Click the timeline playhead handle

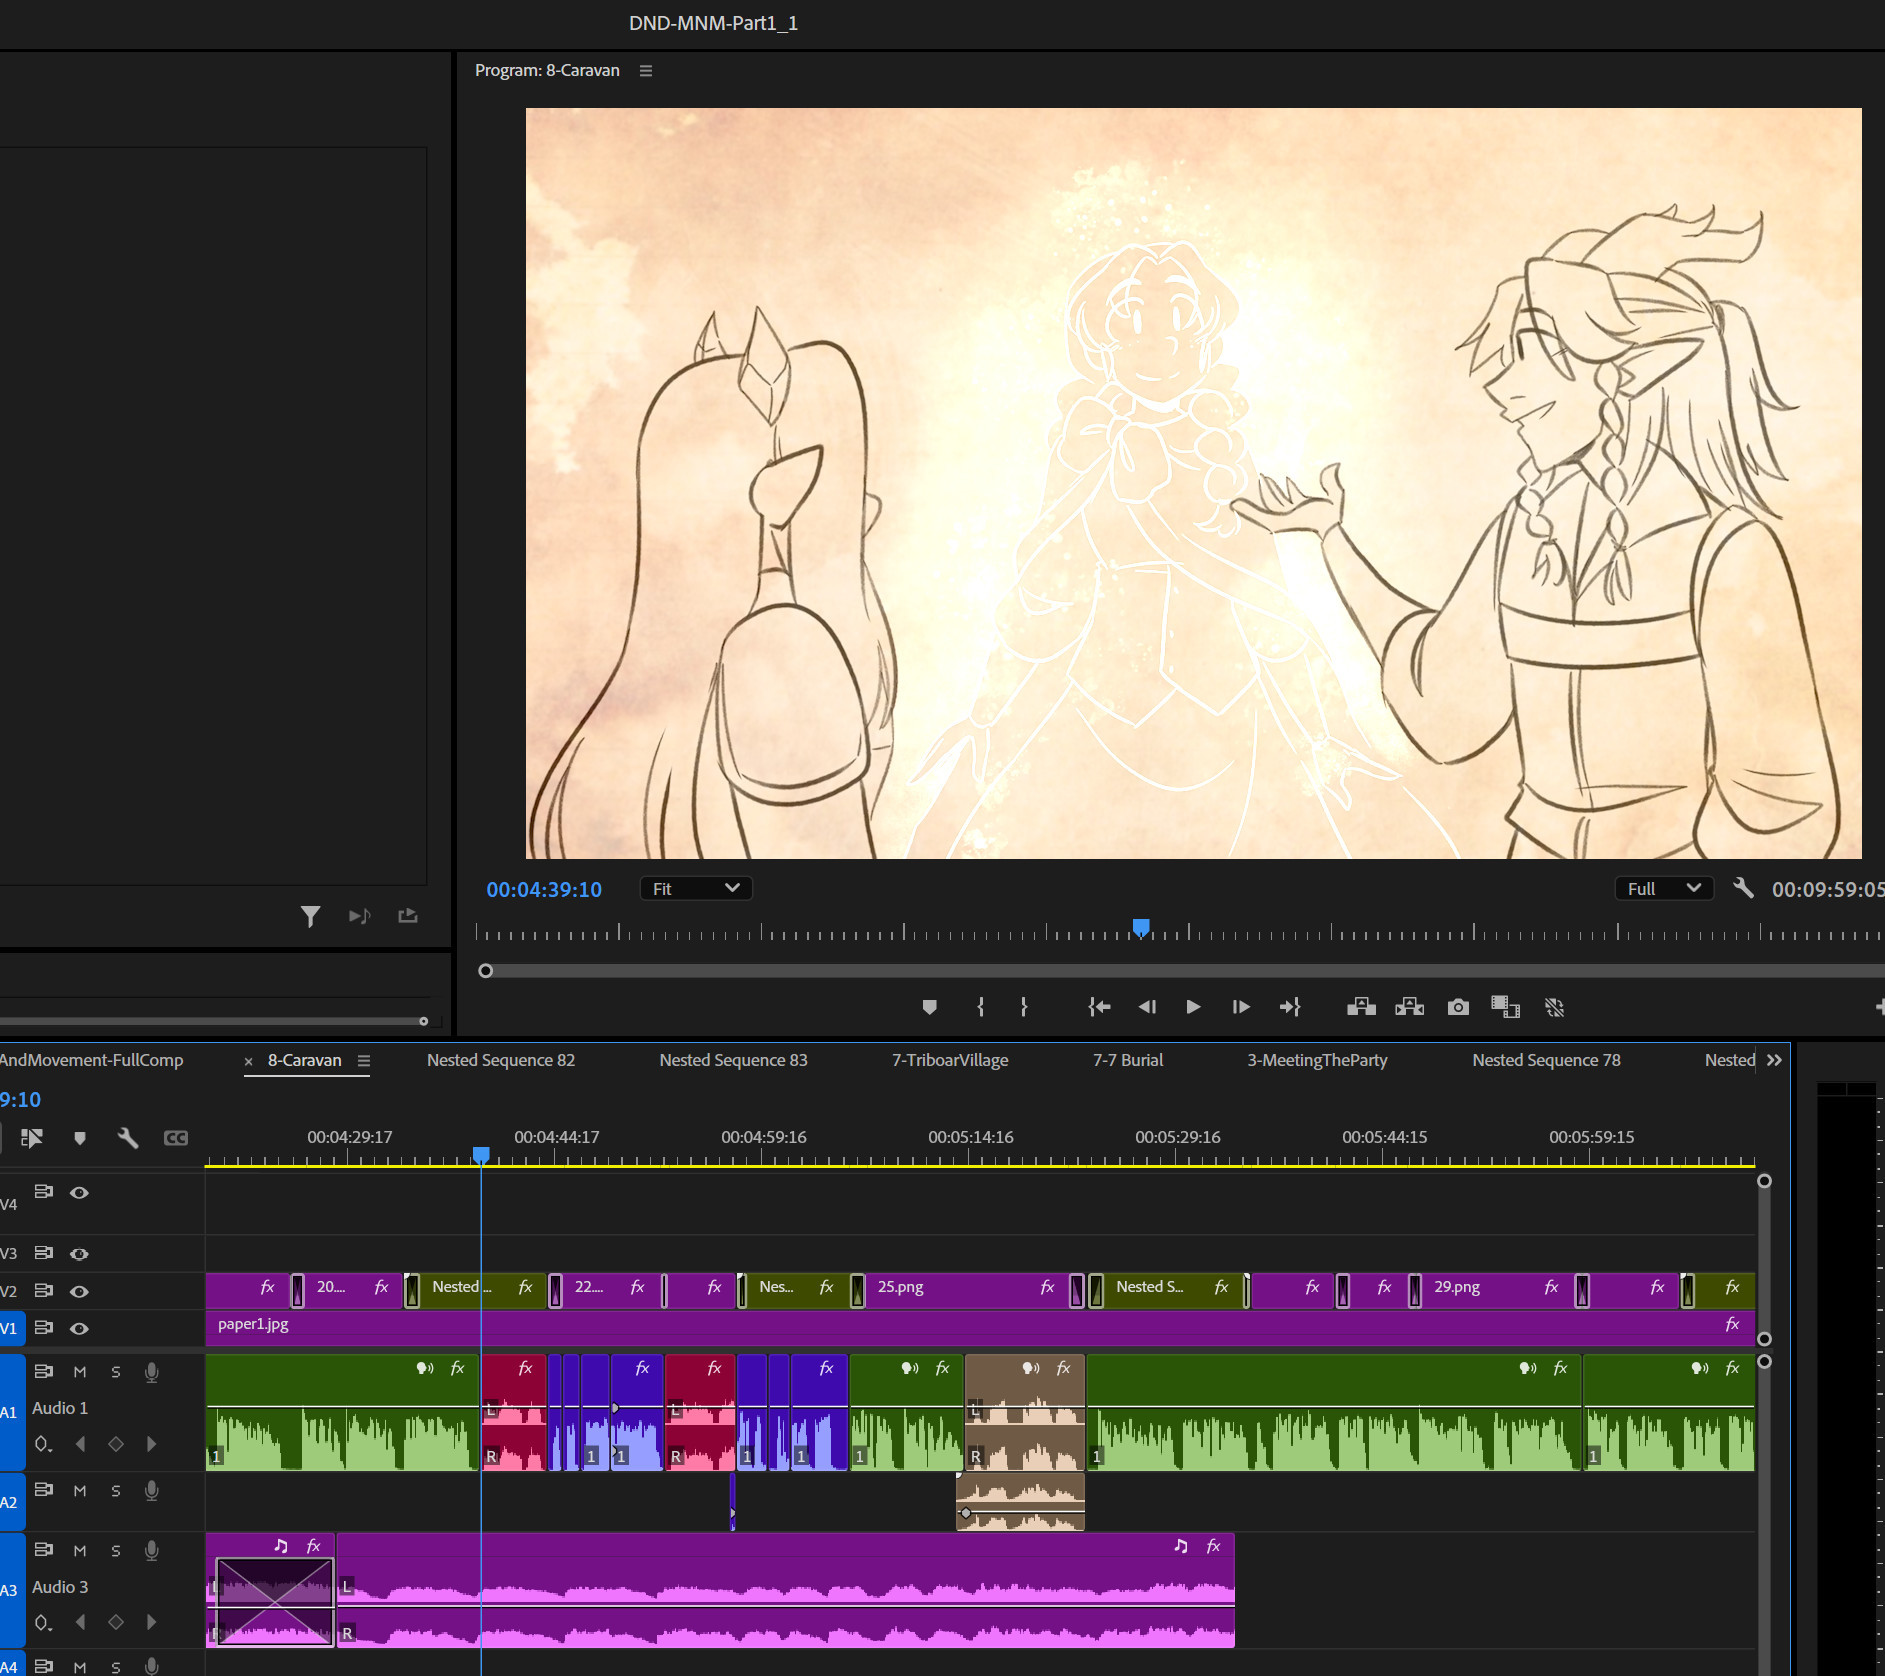tap(481, 1155)
